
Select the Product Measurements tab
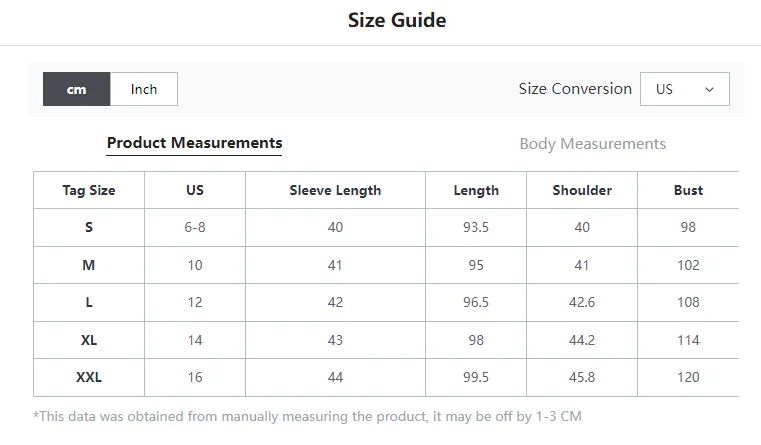(194, 143)
